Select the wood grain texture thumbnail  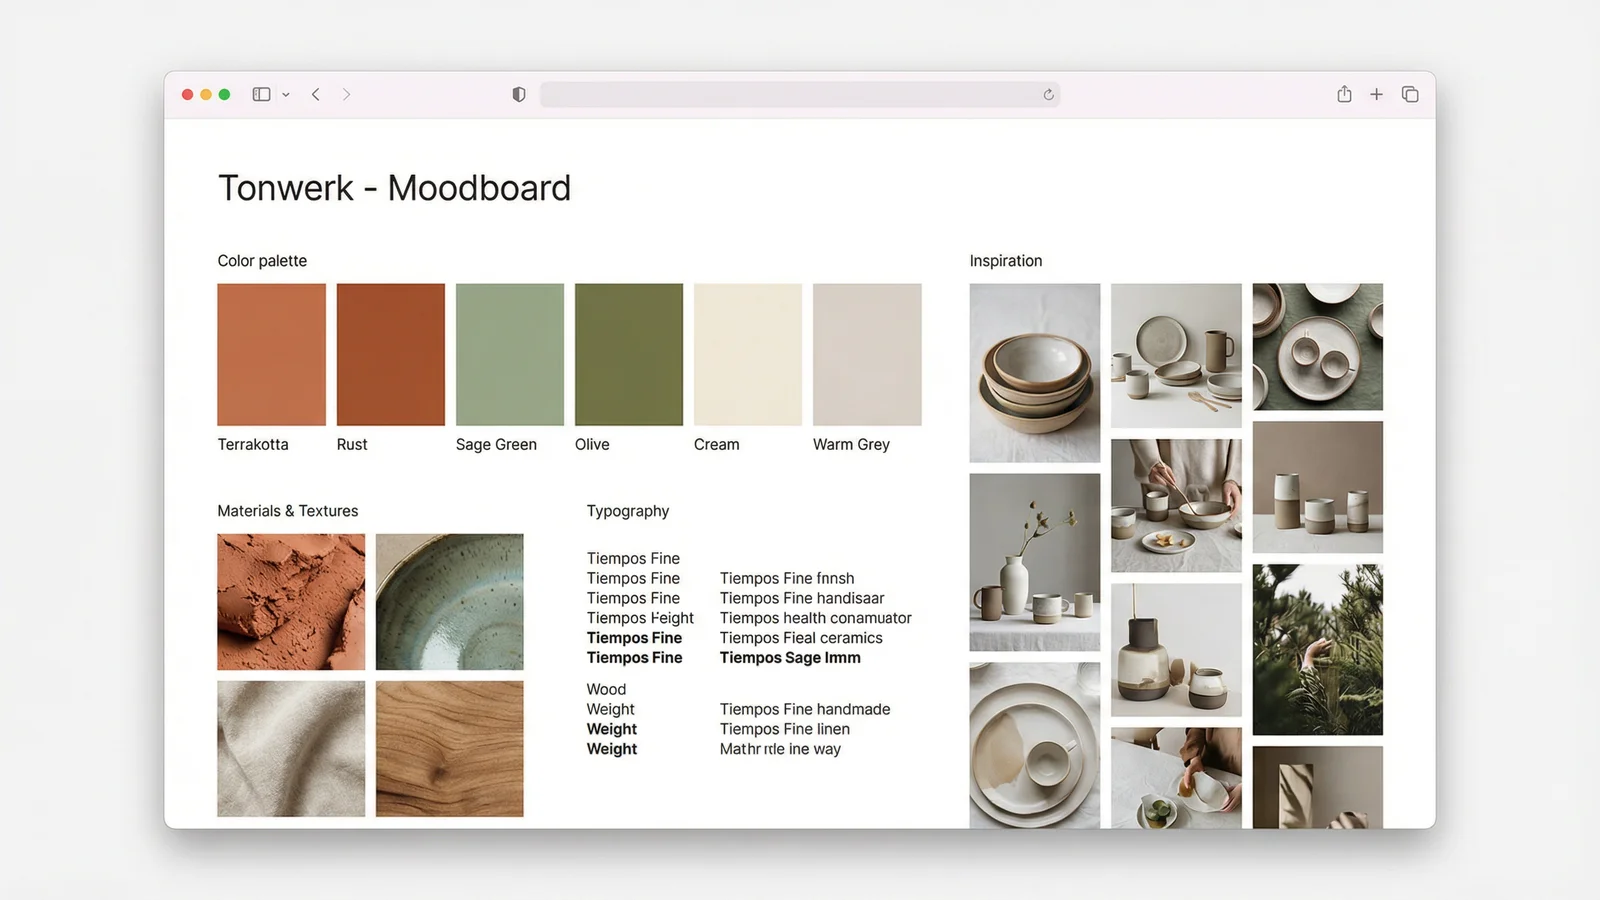click(x=448, y=748)
